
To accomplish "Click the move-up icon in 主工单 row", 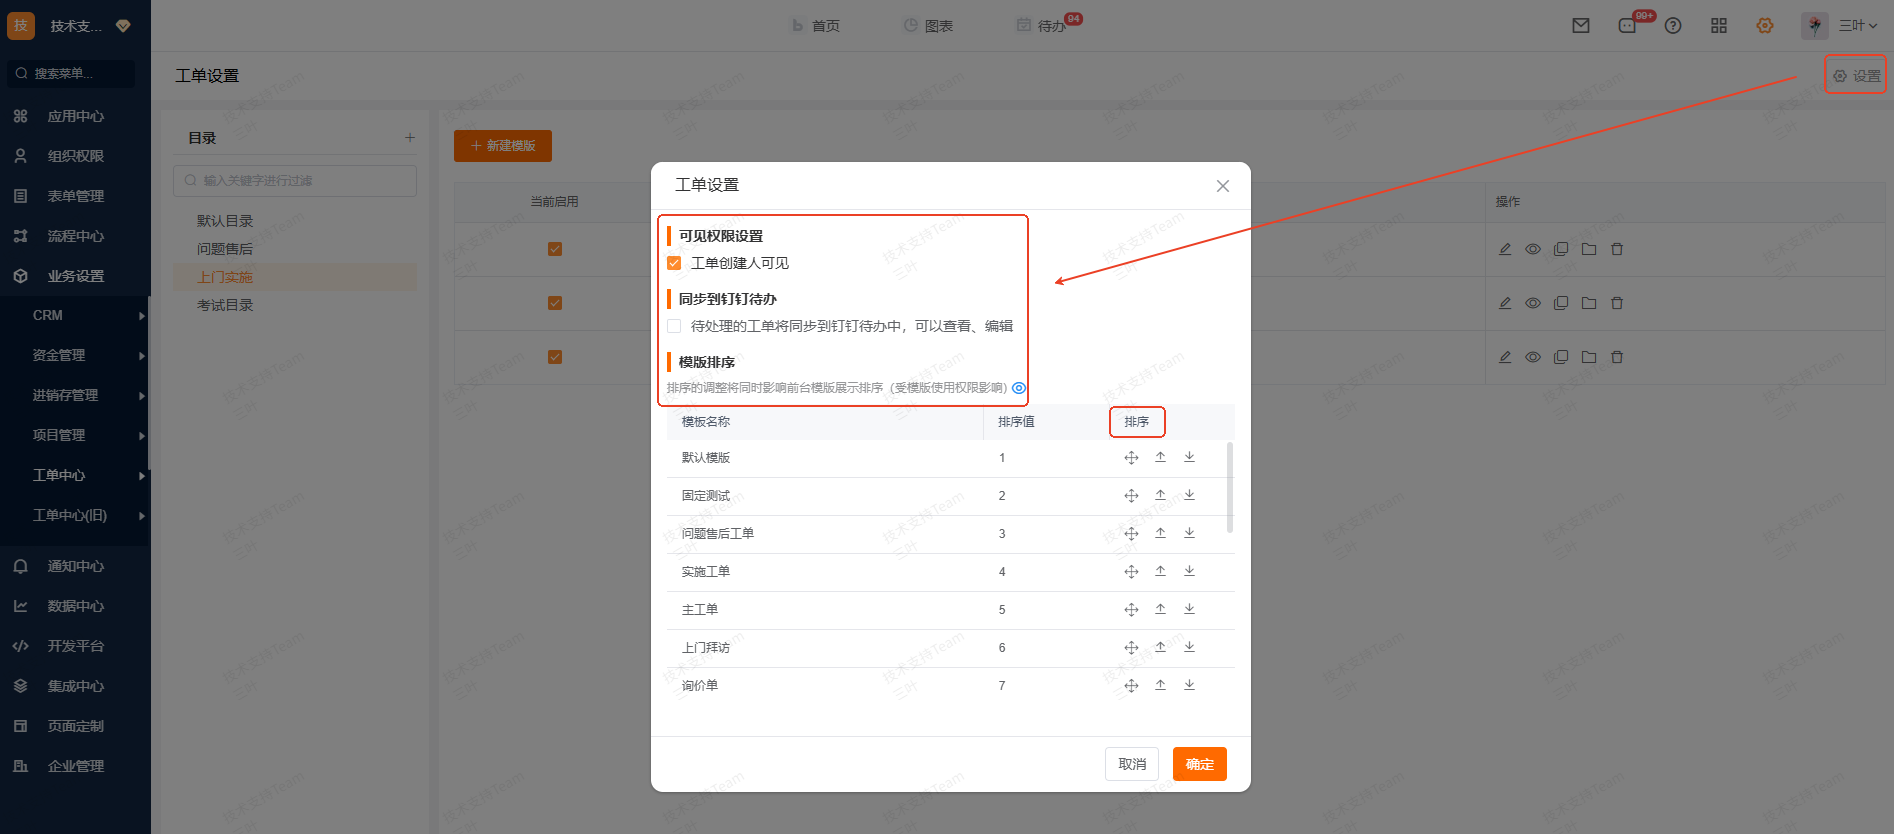I will point(1160,609).
